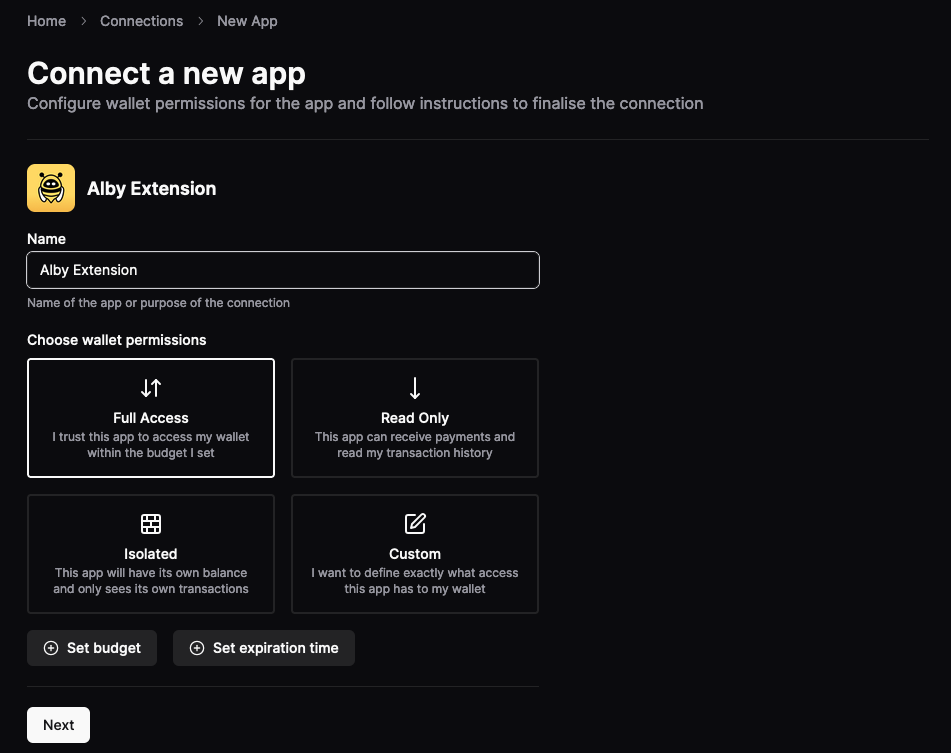This screenshot has width=951, height=753.
Task: Click the New App breadcrumb entry
Action: (x=247, y=20)
